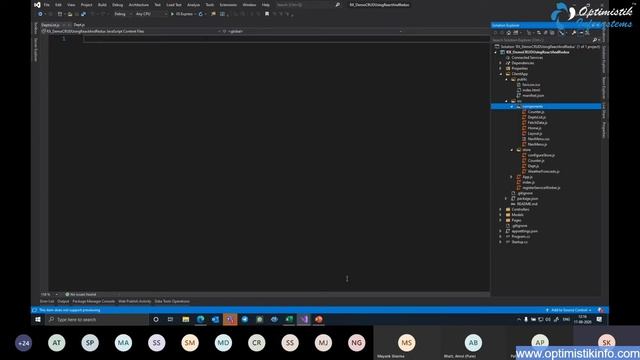Switch to the Dept.js editor tab
640x360 pixels.
tap(79, 25)
